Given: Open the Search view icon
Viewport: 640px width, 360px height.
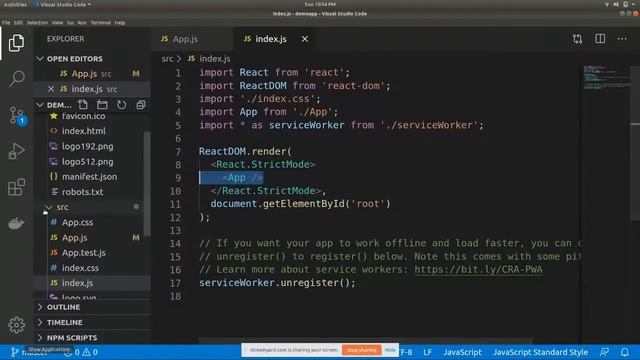Looking at the screenshot, I should point(16,78).
